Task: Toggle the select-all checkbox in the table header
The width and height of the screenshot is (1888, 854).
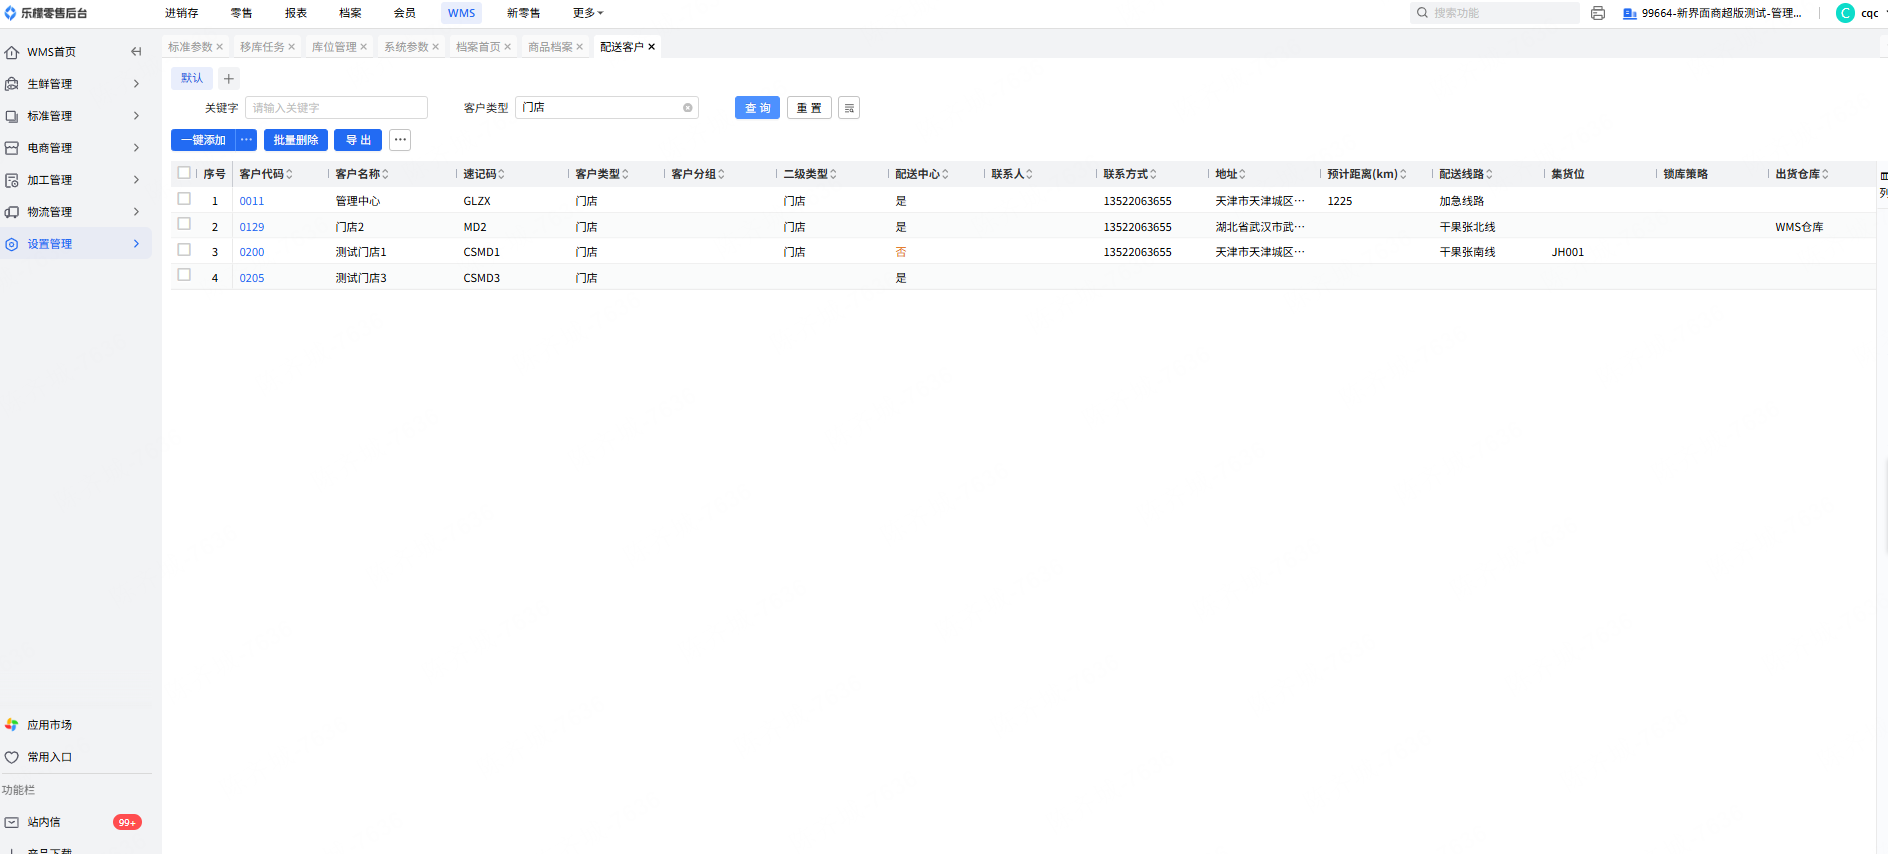Action: pyautogui.click(x=184, y=173)
